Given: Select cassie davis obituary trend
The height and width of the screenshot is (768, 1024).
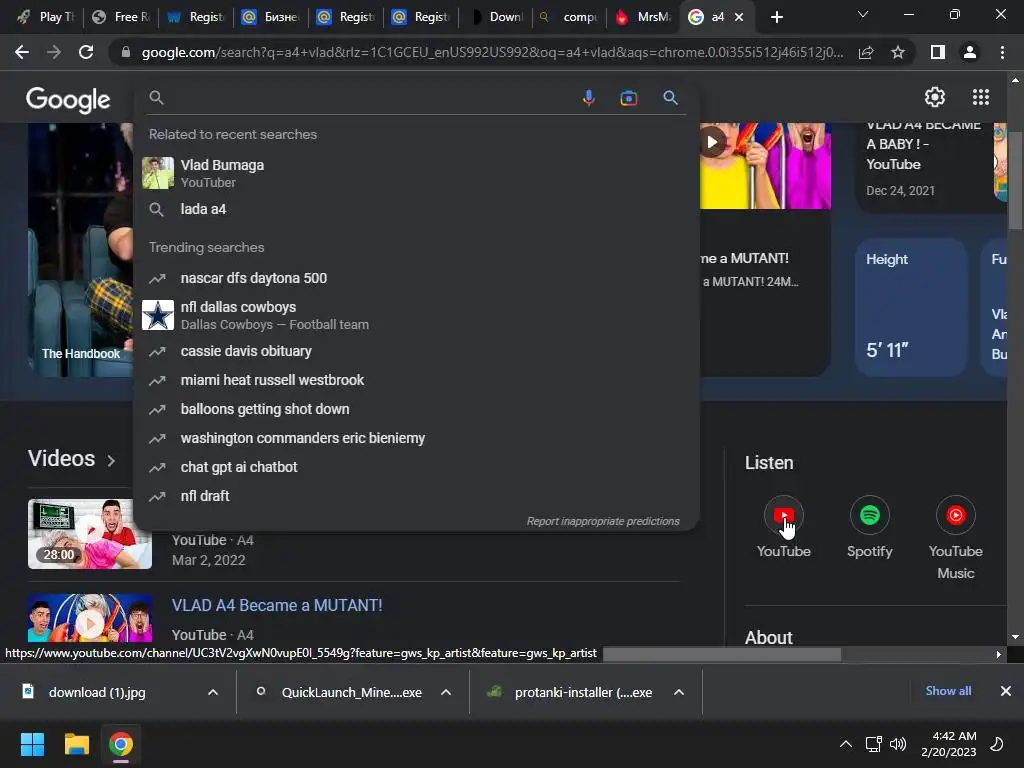Looking at the screenshot, I should tap(416, 351).
